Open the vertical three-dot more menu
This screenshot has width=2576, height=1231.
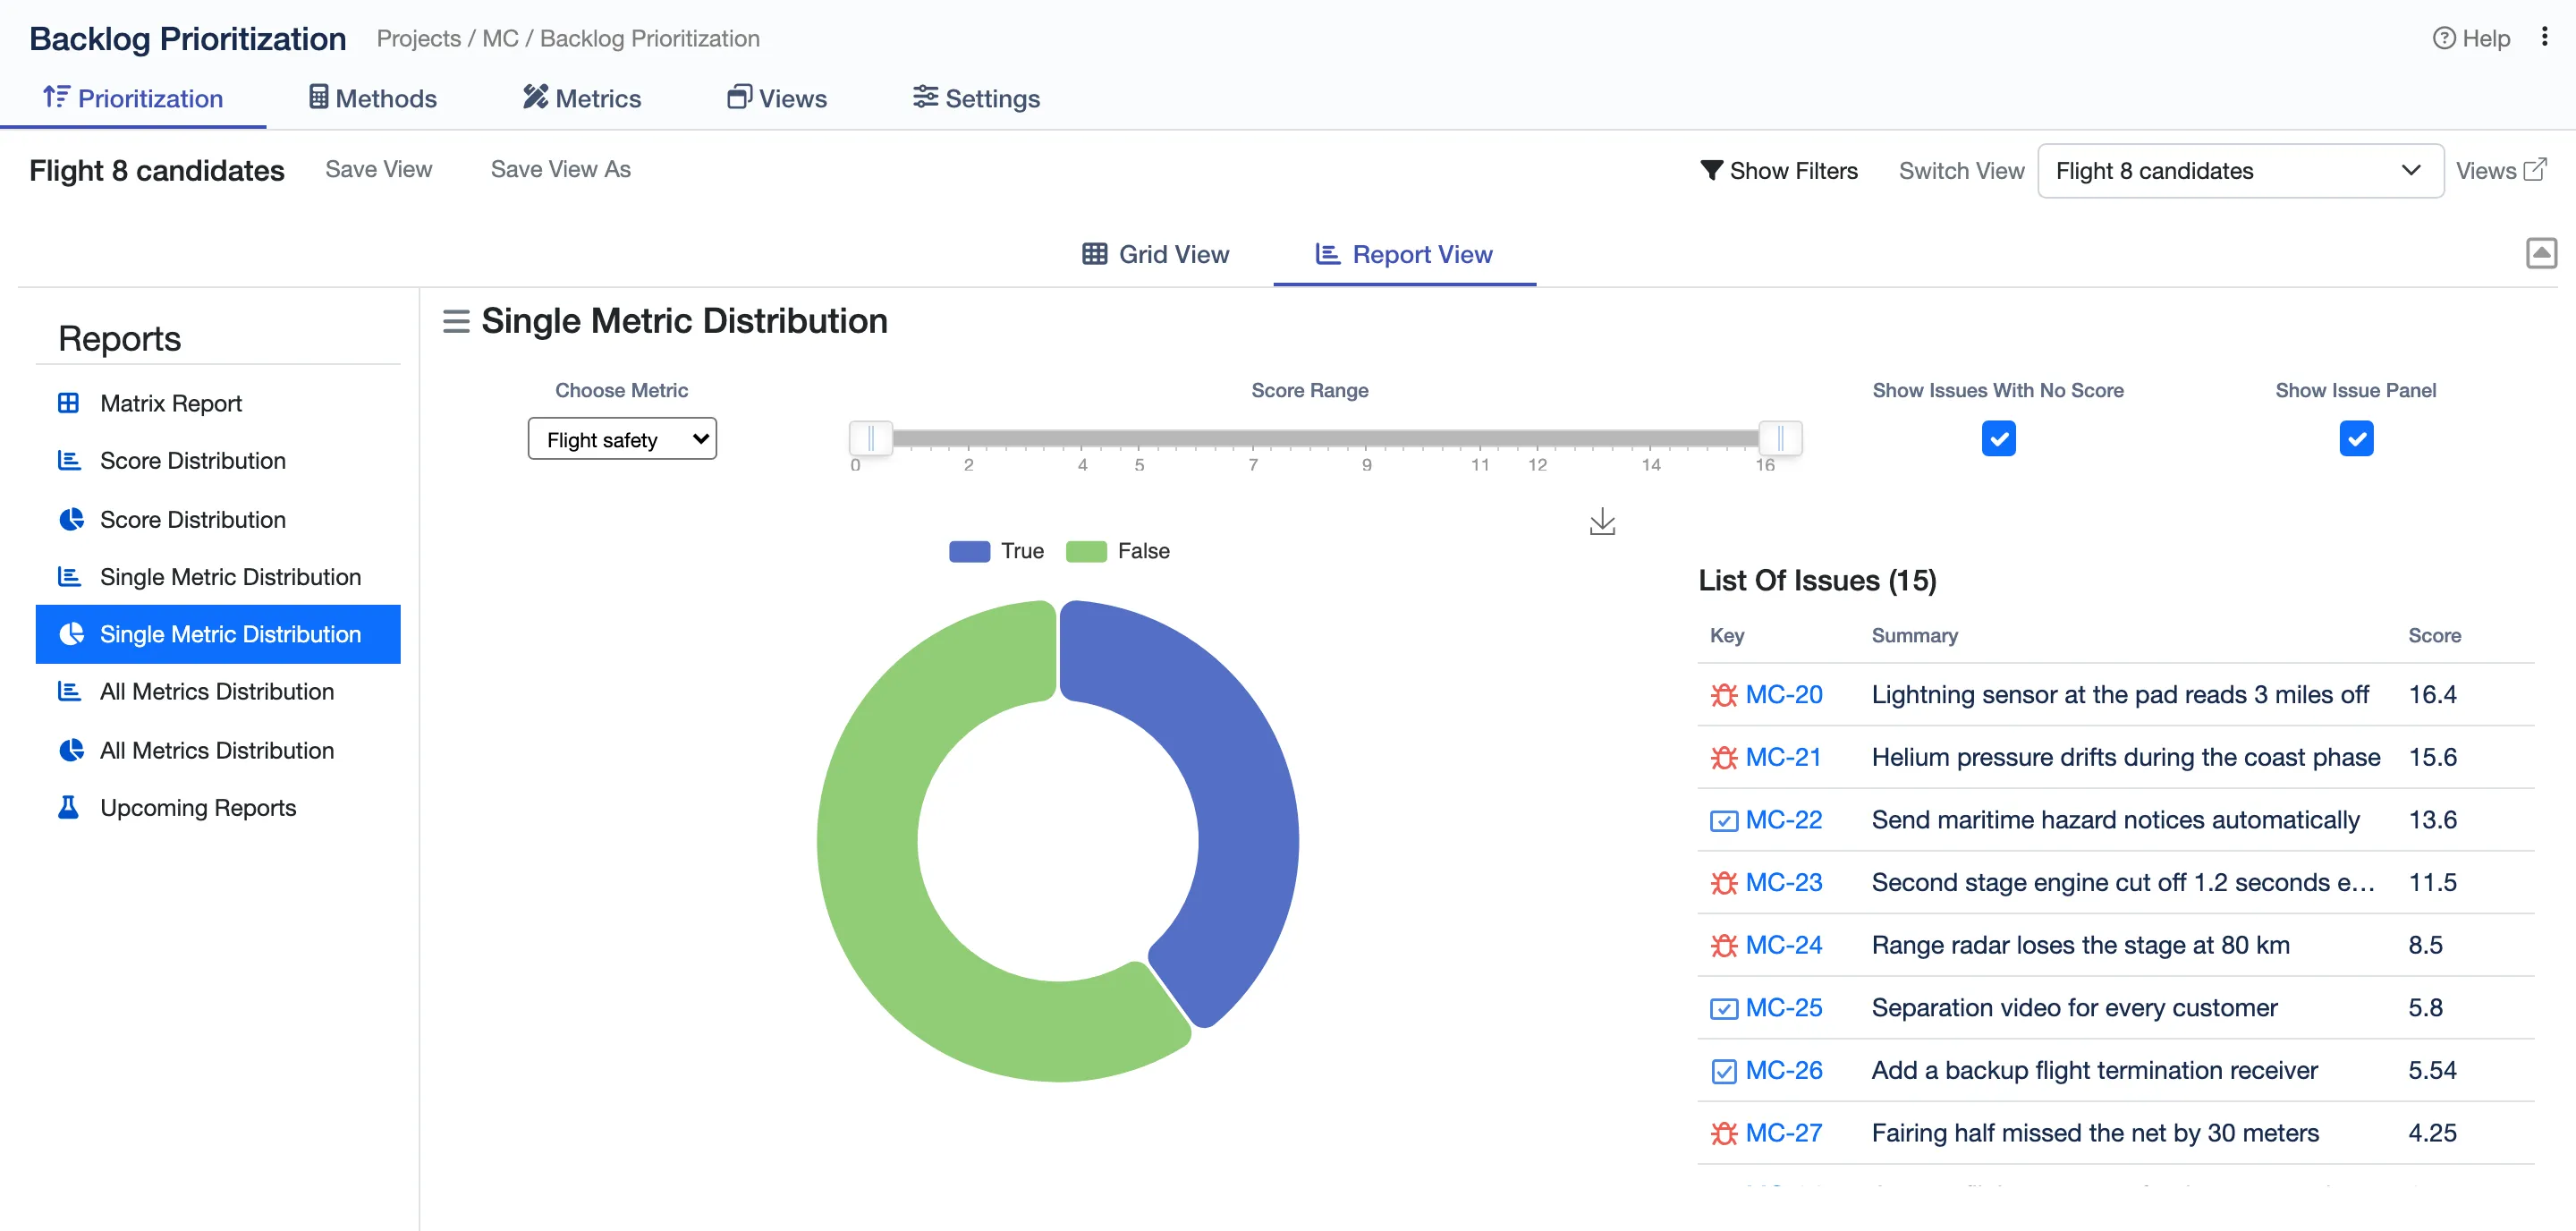pos(2544,37)
